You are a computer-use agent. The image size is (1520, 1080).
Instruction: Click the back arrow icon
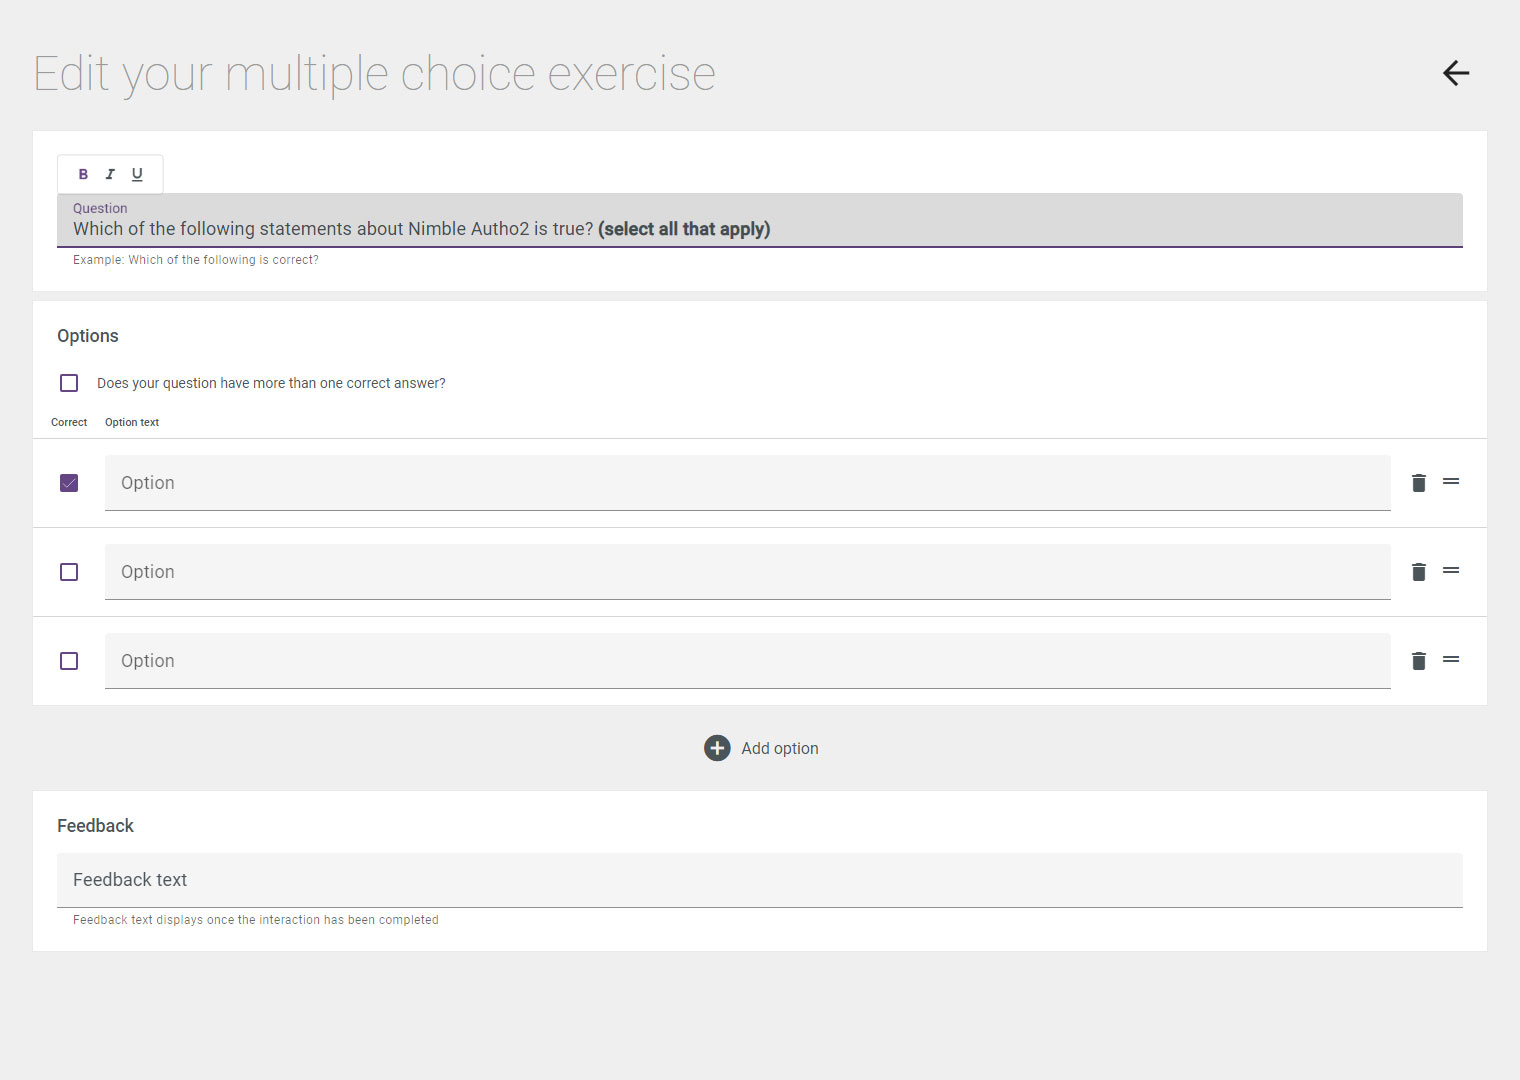point(1456,73)
